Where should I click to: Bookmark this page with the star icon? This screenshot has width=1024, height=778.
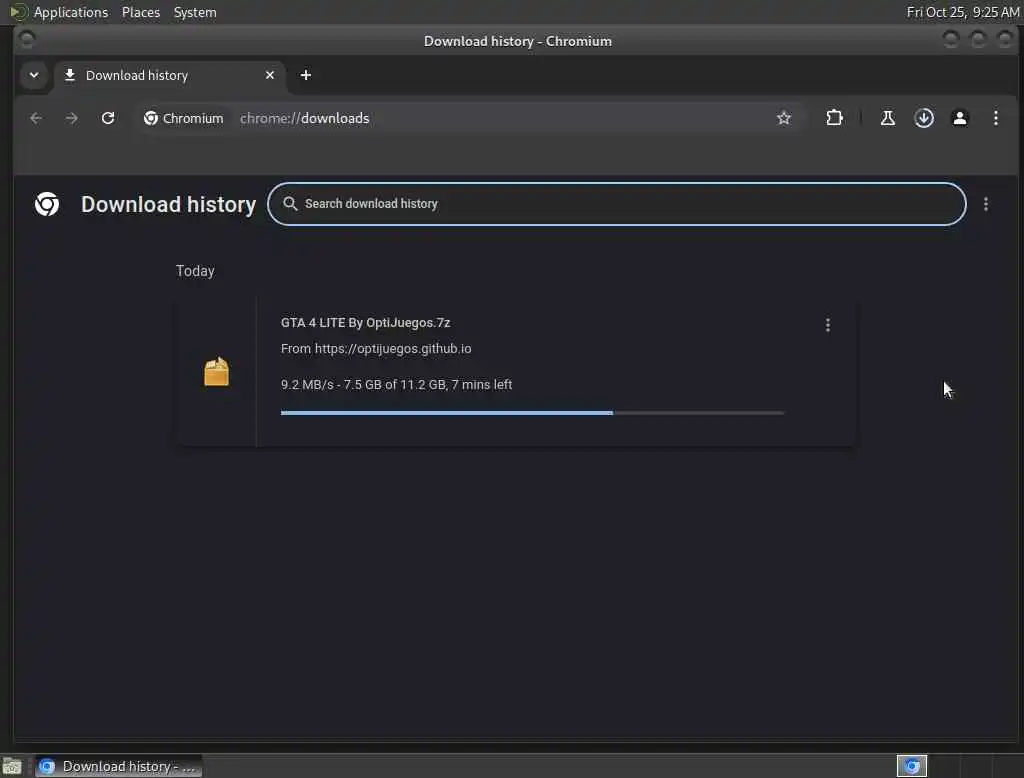pyautogui.click(x=784, y=118)
